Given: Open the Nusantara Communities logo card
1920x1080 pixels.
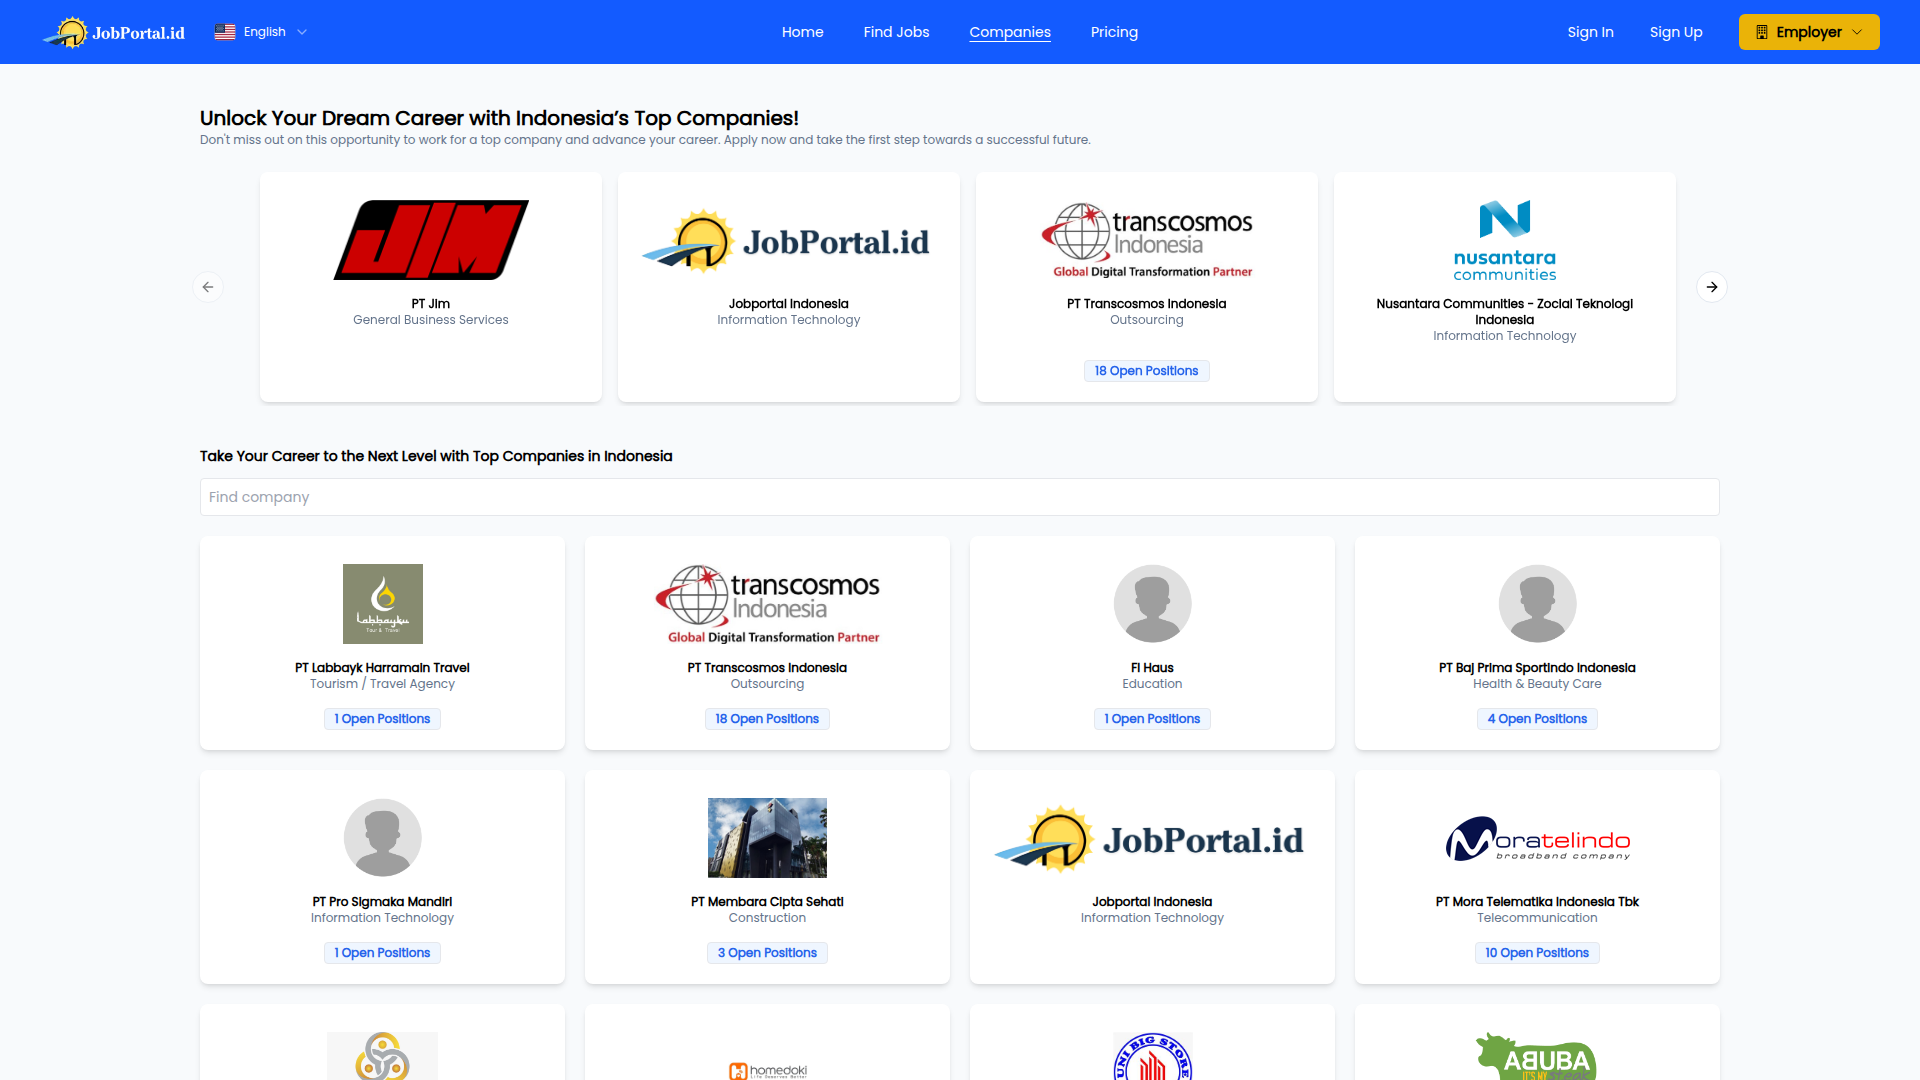Looking at the screenshot, I should pyautogui.click(x=1504, y=240).
